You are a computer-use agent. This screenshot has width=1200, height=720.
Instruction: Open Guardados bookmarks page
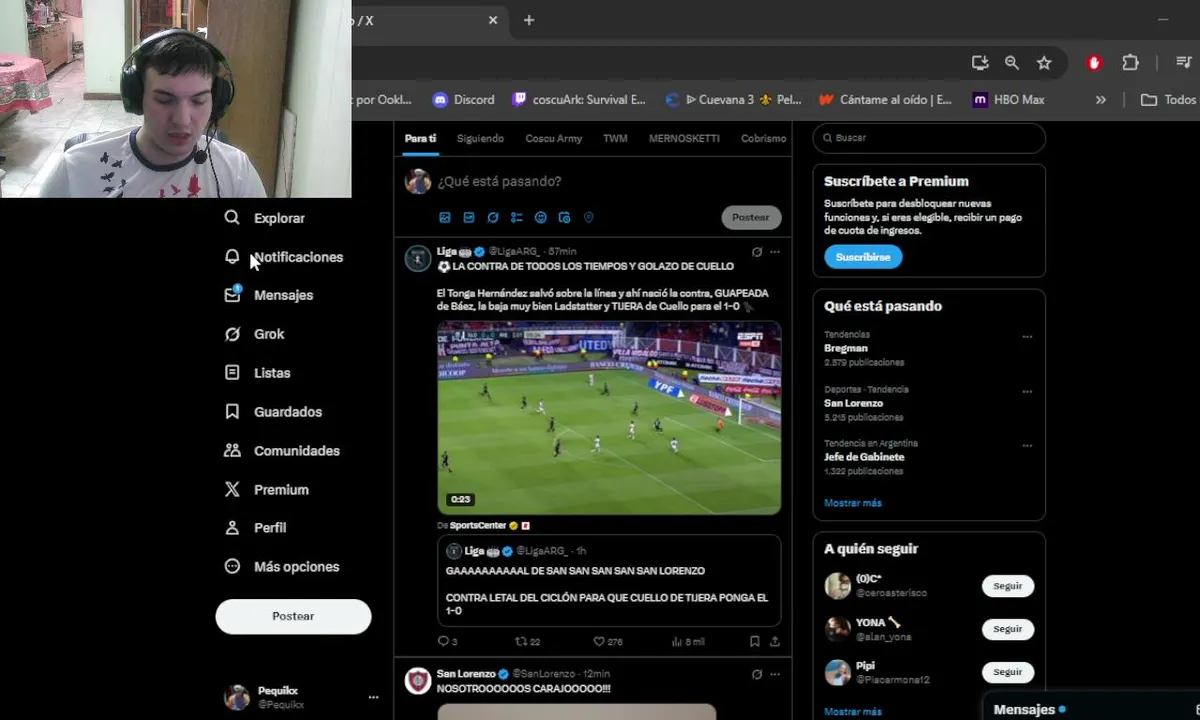[274, 412]
